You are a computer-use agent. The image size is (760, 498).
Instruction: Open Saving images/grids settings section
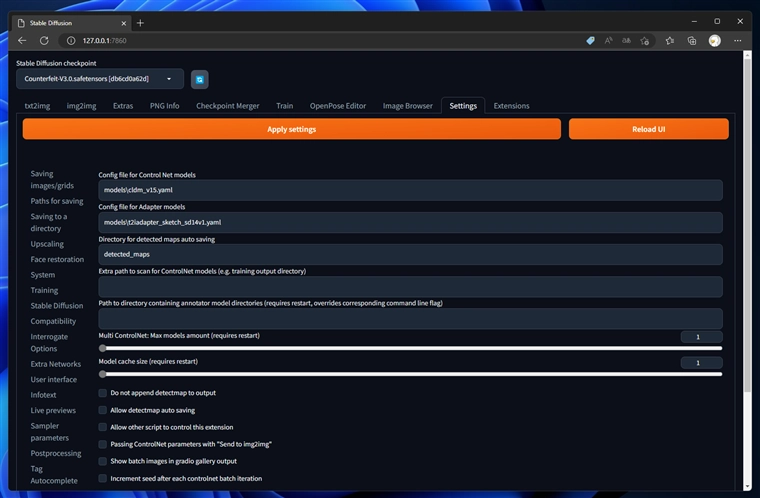click(x=52, y=179)
